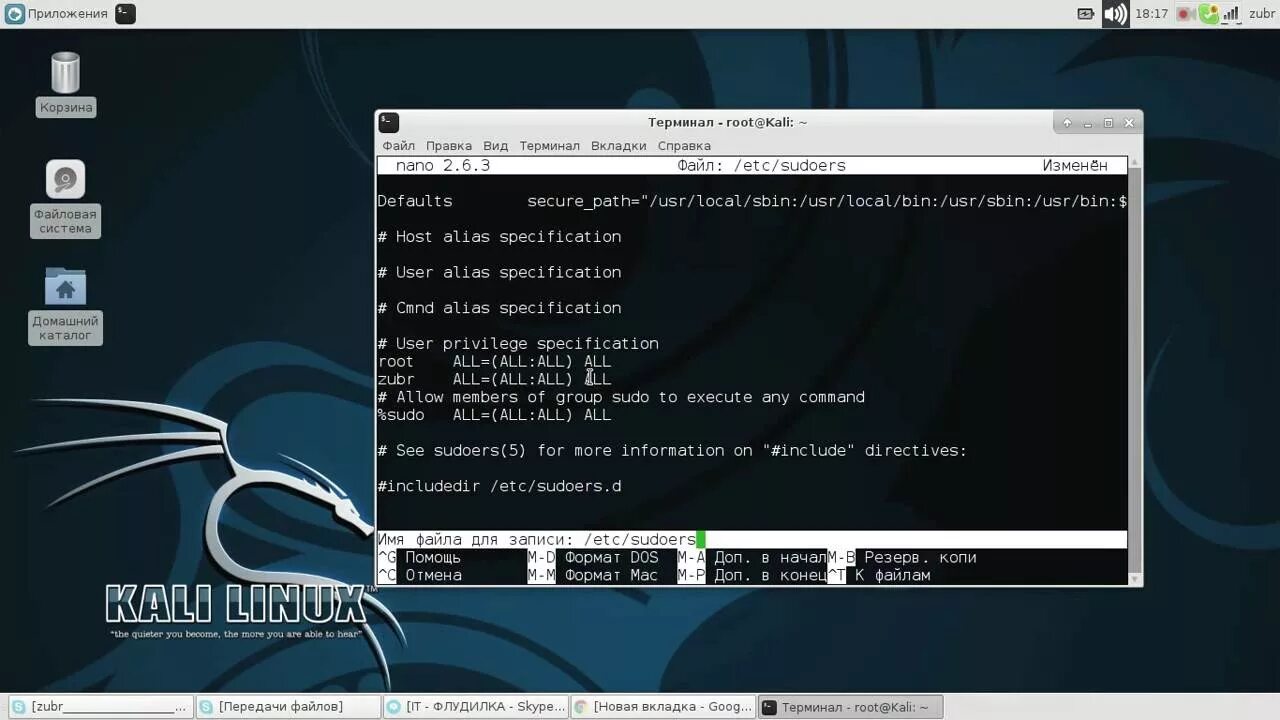The height and width of the screenshot is (720, 1280).
Task: Open the Правка menu
Action: (x=449, y=146)
